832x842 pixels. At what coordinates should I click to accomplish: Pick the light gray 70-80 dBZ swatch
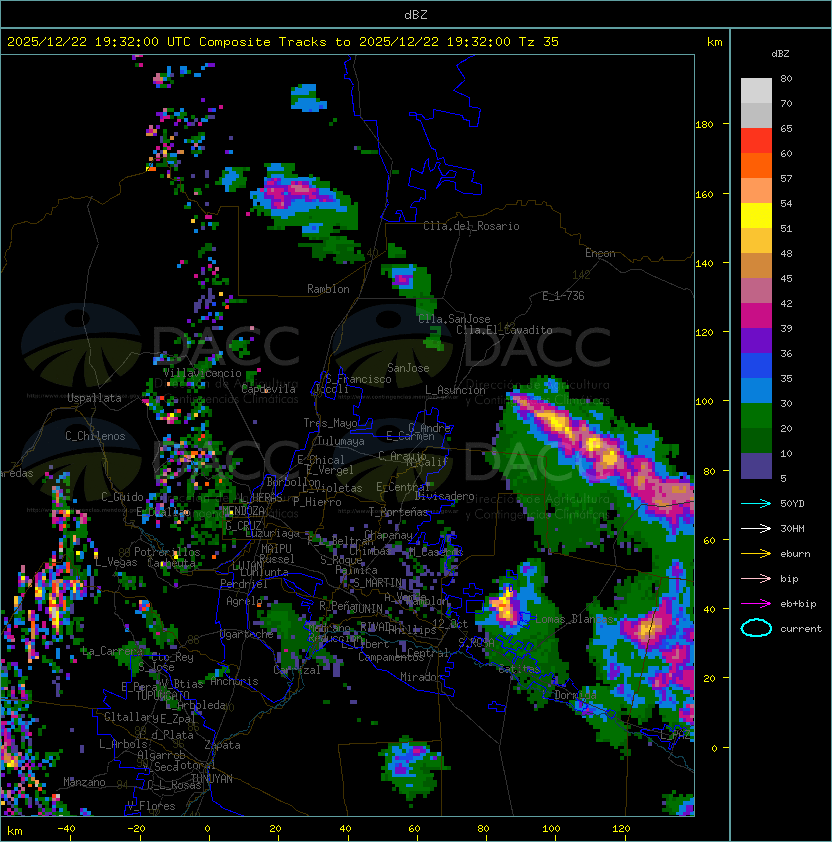756,90
